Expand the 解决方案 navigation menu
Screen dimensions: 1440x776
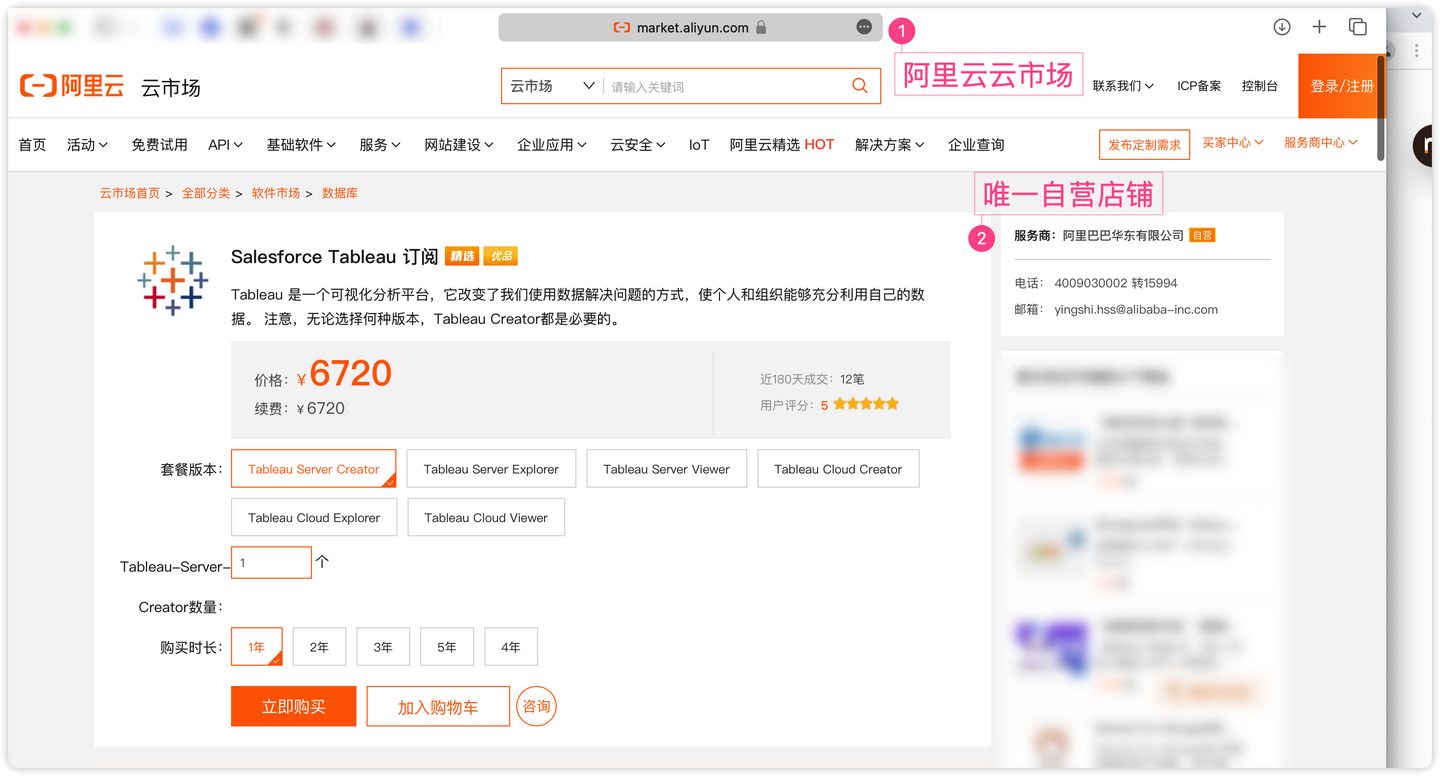(890, 145)
